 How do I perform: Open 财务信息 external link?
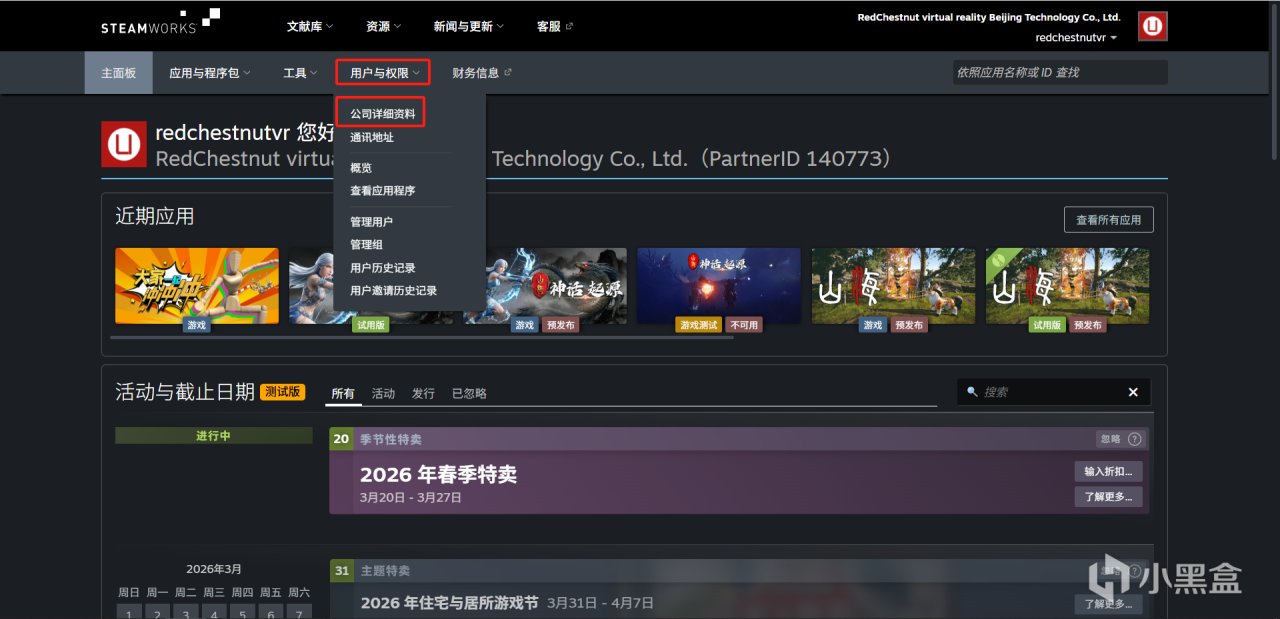coord(482,73)
